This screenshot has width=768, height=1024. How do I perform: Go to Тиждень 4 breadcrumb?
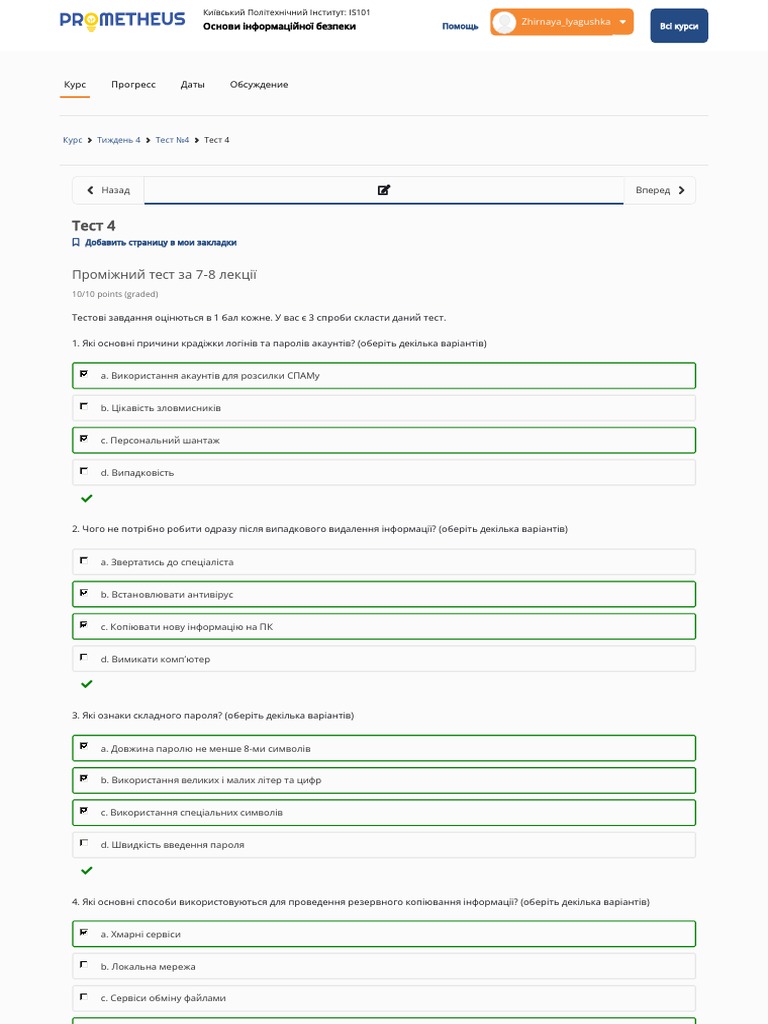tap(119, 140)
